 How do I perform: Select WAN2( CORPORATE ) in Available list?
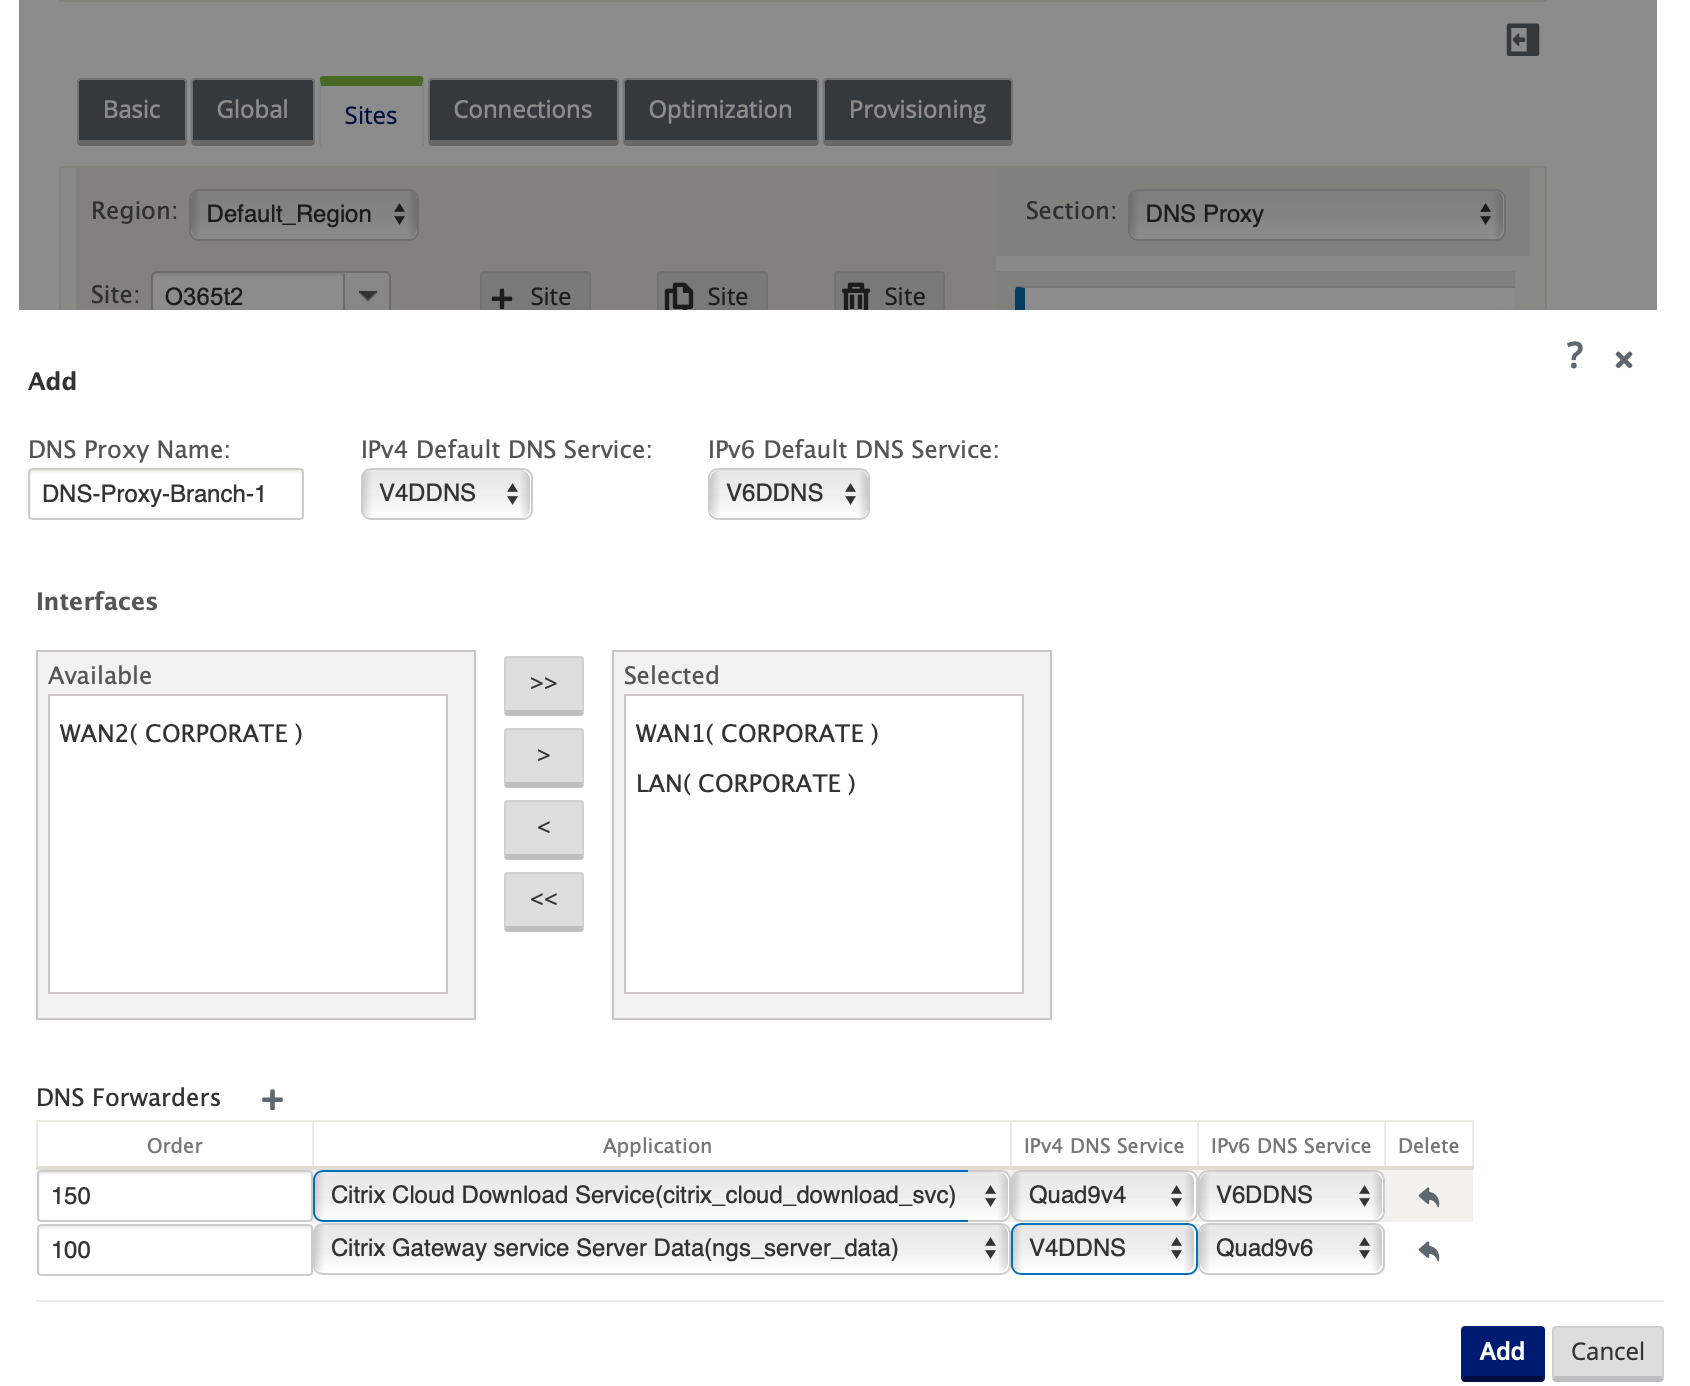click(x=181, y=734)
